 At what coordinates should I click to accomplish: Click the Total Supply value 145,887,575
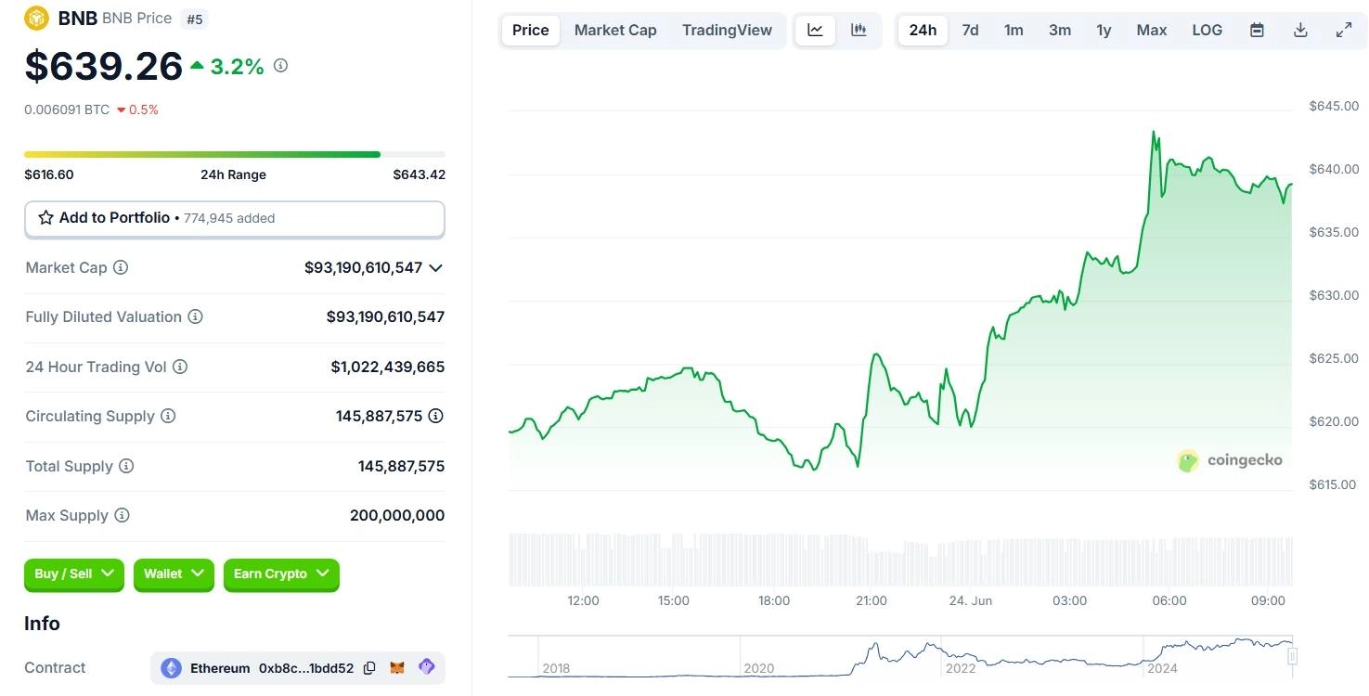401,466
